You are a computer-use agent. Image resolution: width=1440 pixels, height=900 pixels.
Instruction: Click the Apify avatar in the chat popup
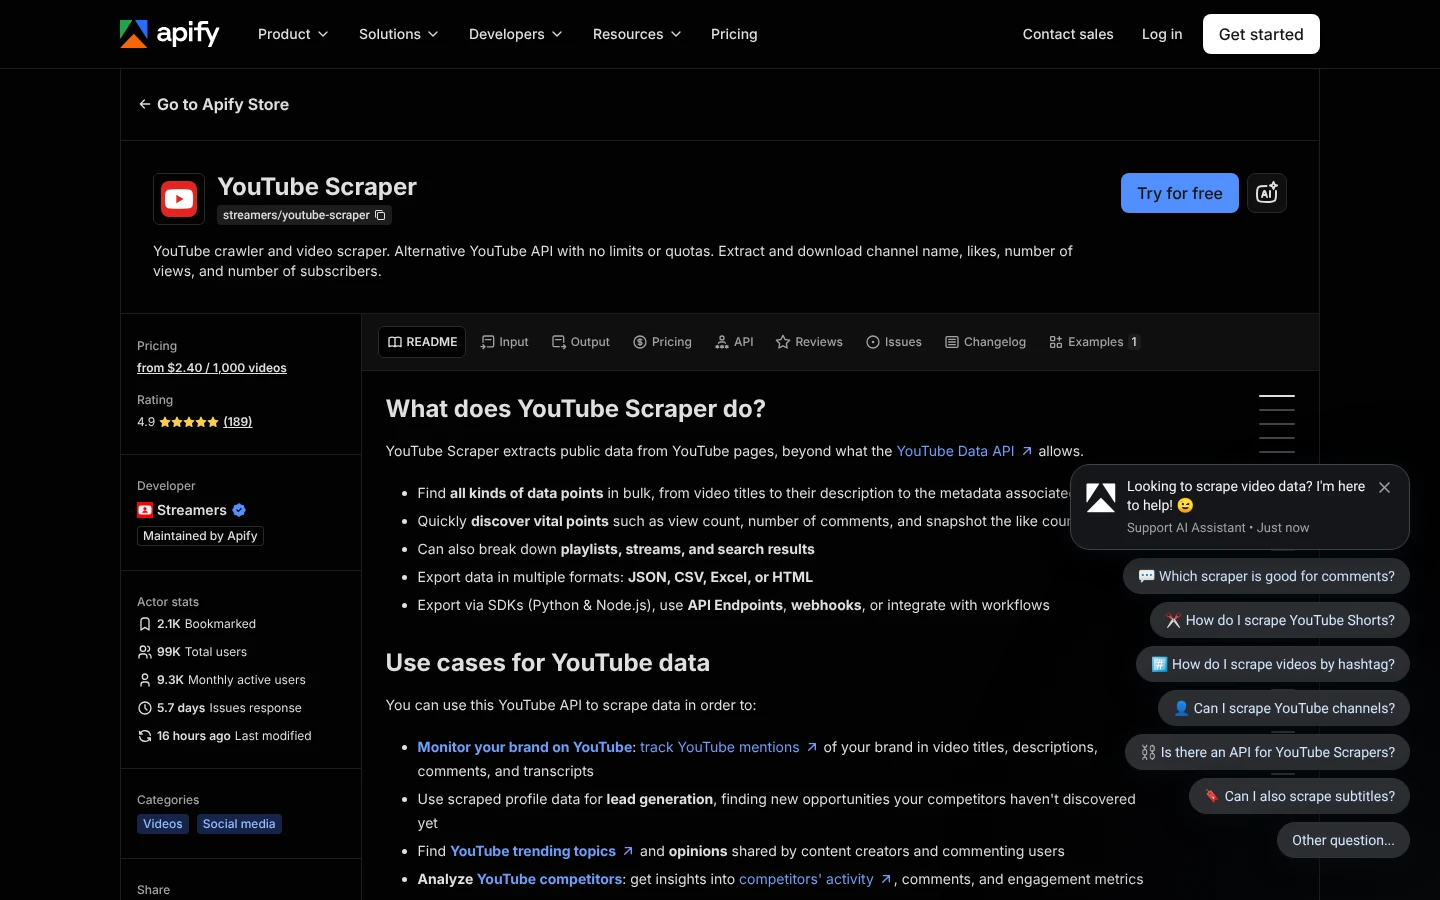point(1101,497)
